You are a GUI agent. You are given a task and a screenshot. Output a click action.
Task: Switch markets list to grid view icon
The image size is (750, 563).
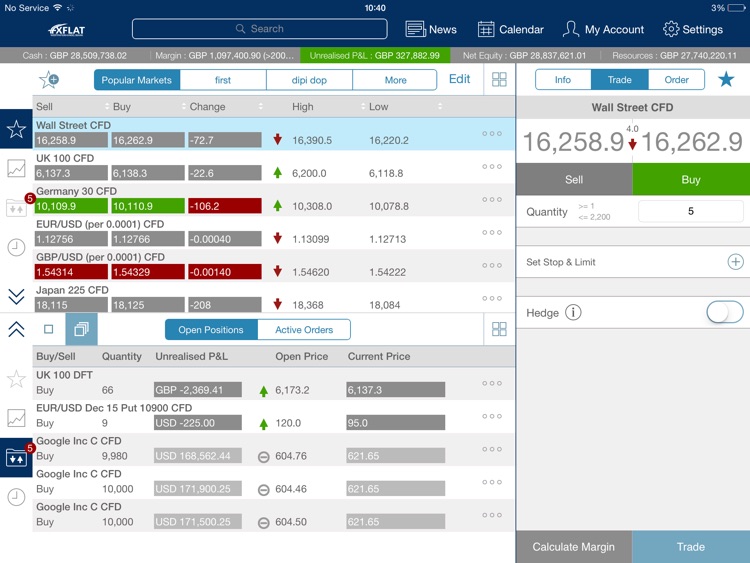point(499,79)
